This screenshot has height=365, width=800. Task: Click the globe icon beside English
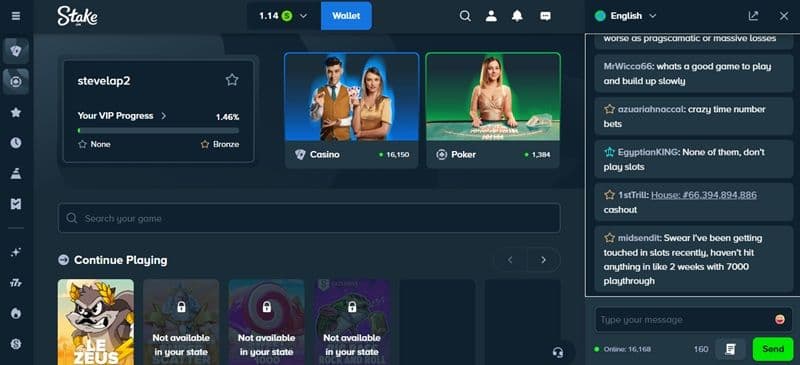(600, 16)
